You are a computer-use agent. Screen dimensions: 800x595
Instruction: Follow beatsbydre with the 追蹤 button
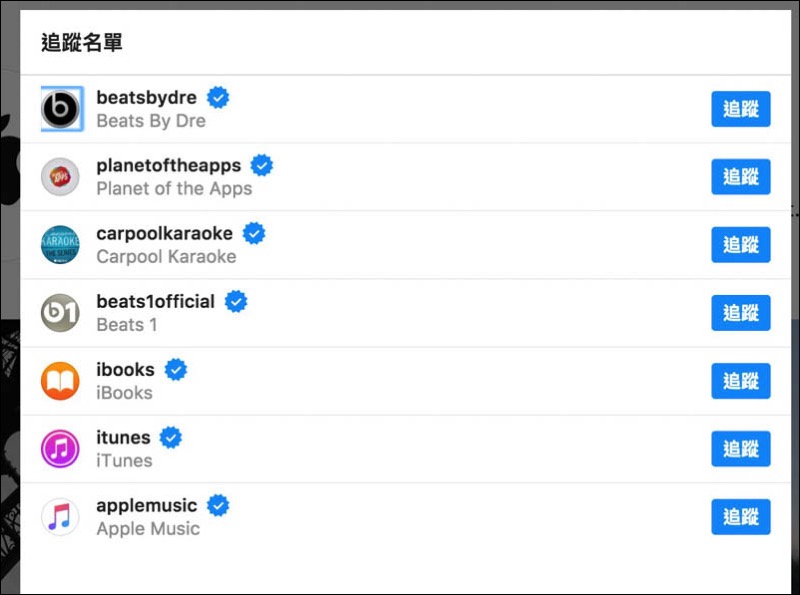[741, 109]
